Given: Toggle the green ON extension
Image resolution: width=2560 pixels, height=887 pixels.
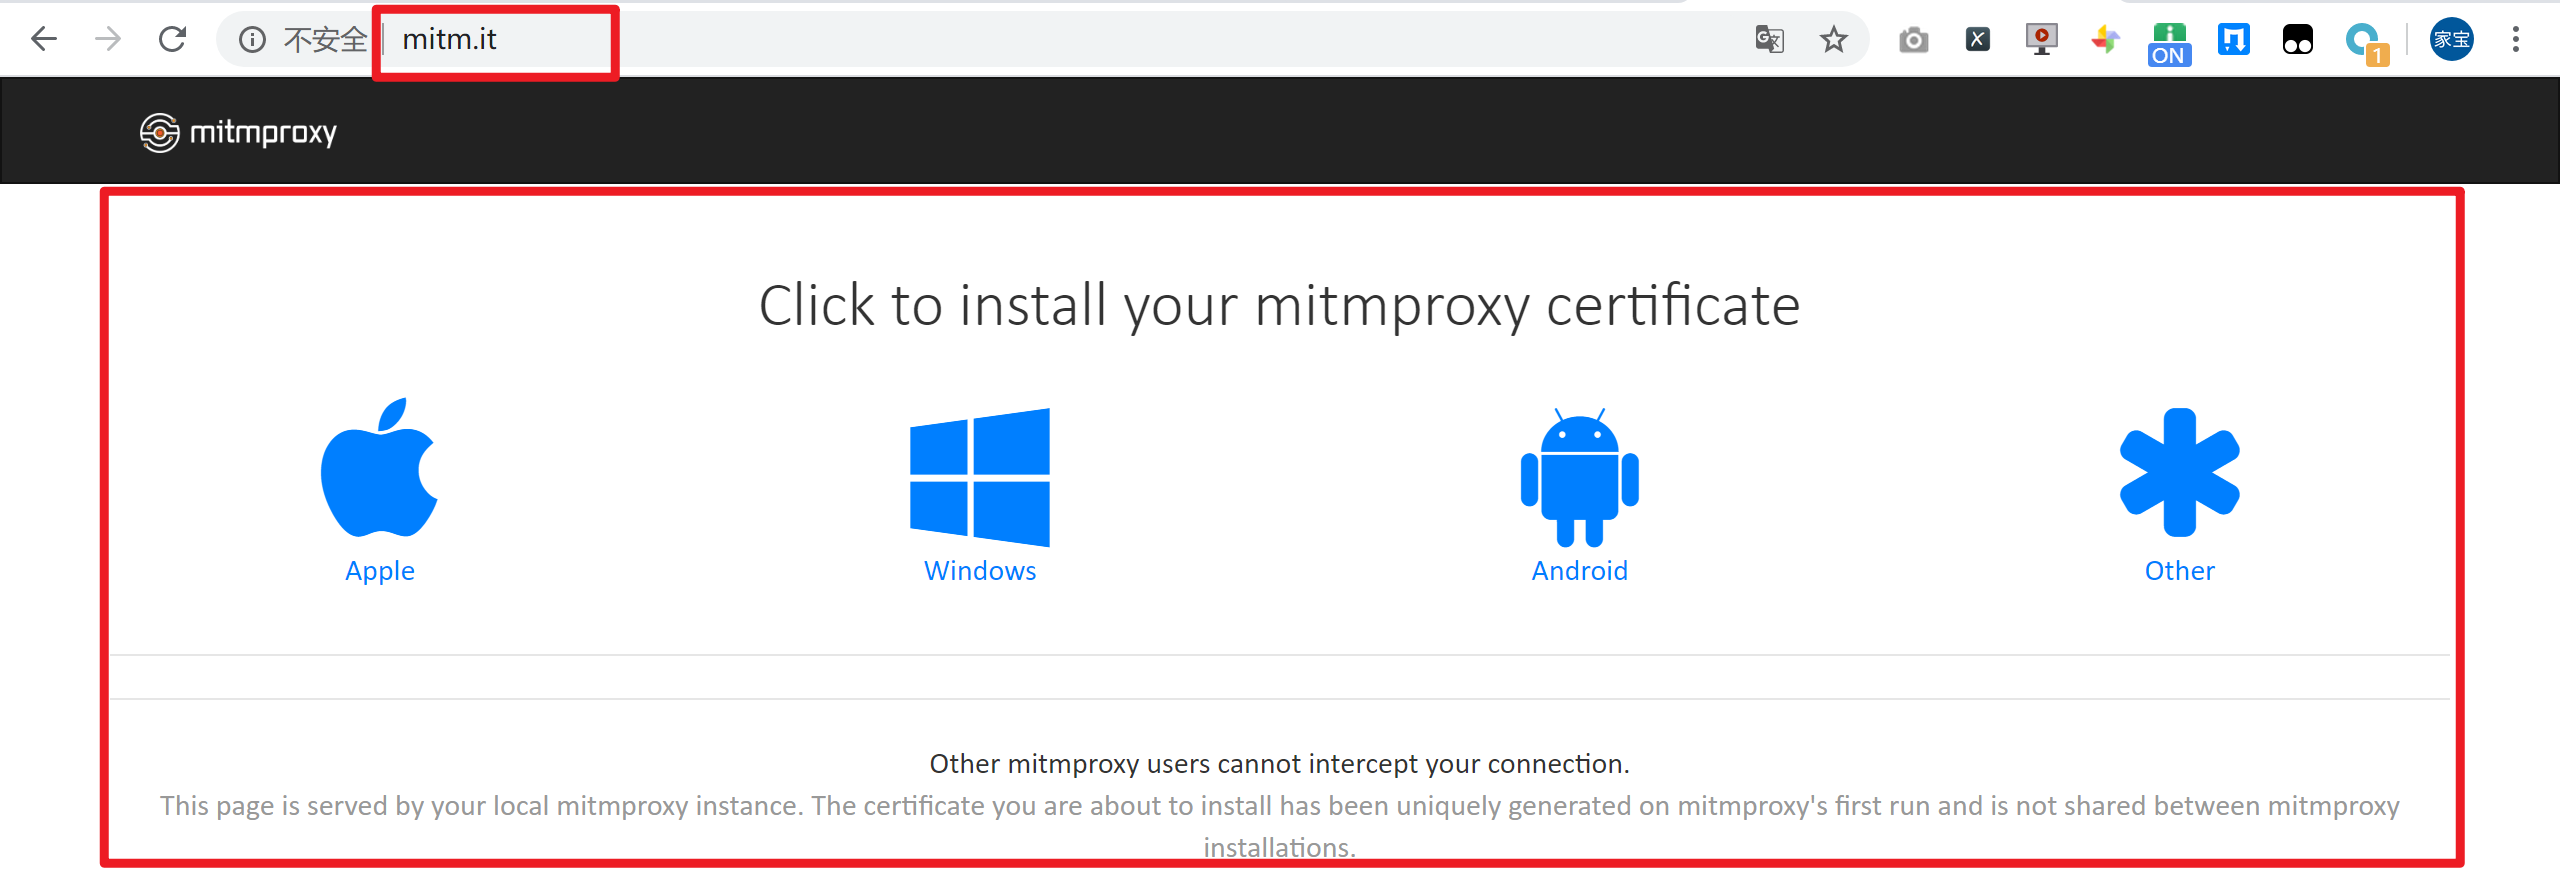Looking at the screenshot, I should coord(2169,44).
